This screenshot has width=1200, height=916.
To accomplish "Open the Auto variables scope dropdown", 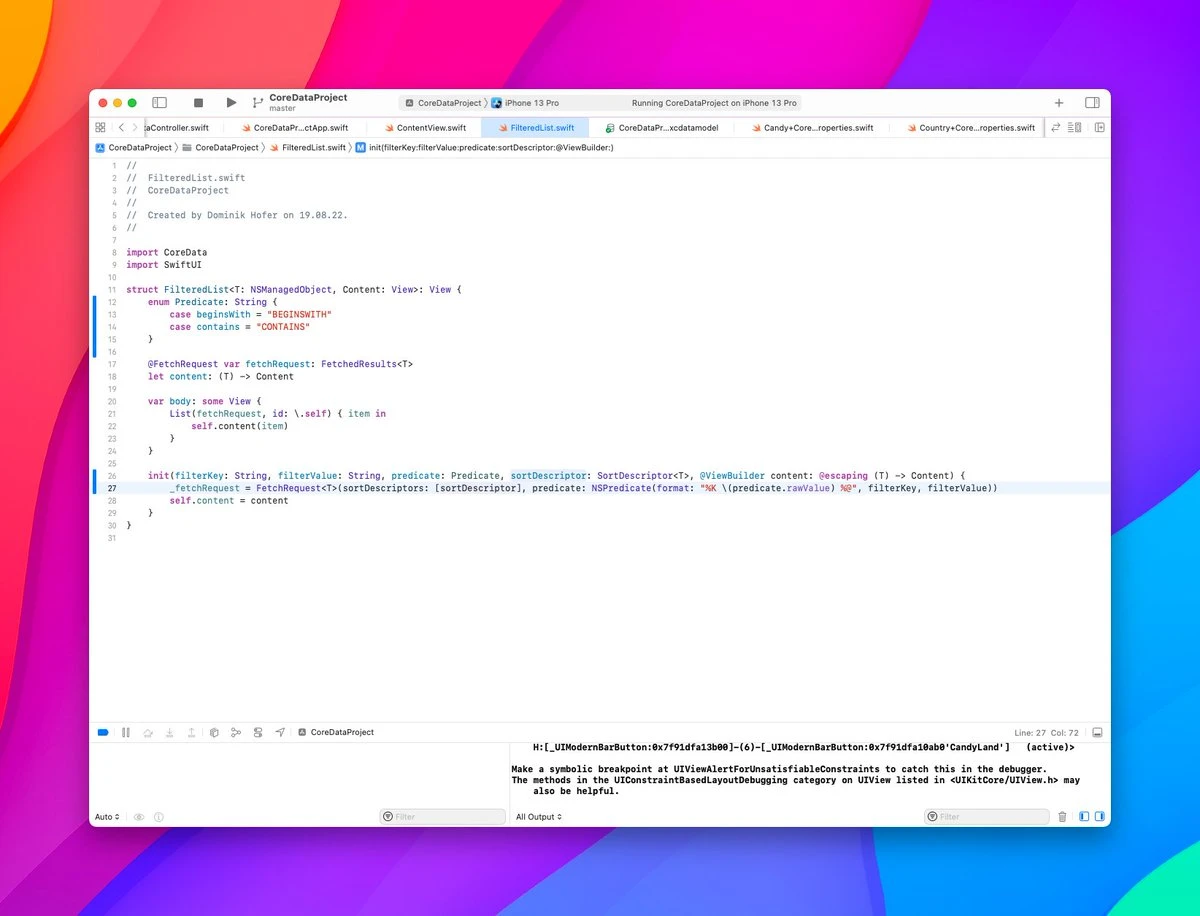I will pyautogui.click(x=107, y=817).
